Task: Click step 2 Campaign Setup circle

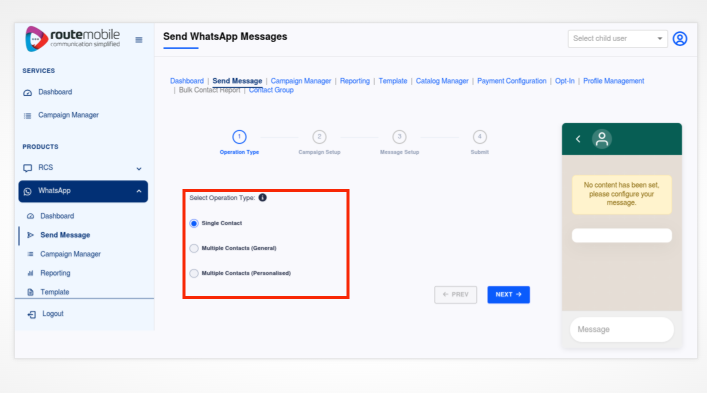Action: point(319,137)
